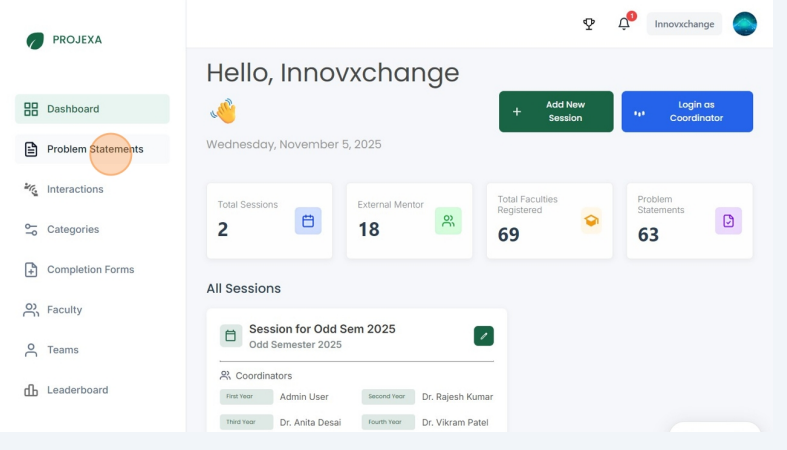The image size is (787, 450).
Task: Open Completion Forms from sidebar
Action: (x=90, y=269)
